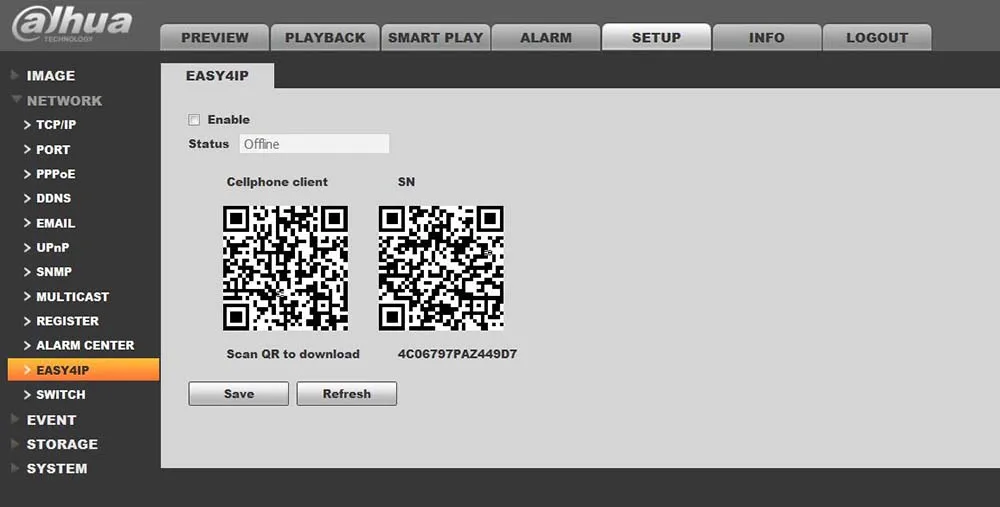This screenshot has width=1000, height=507.
Task: Click the Cellphone client label
Action: pos(277,182)
